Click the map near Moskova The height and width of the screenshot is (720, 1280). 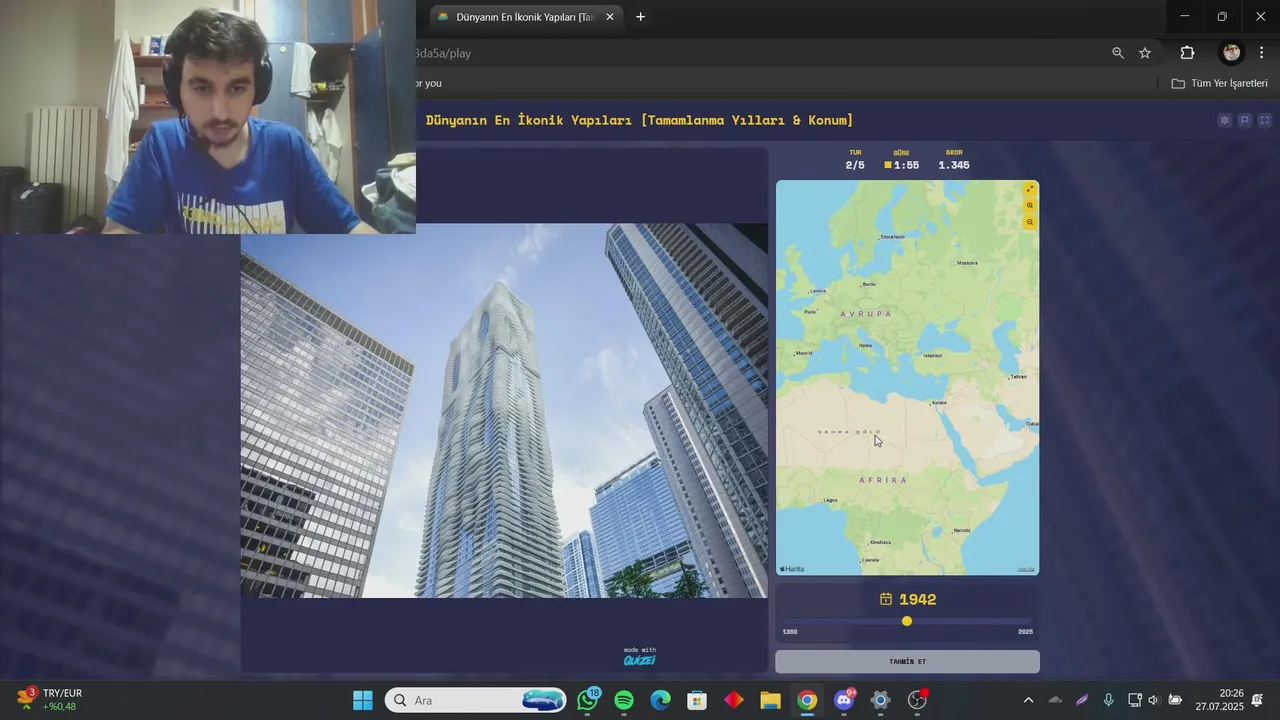point(966,263)
